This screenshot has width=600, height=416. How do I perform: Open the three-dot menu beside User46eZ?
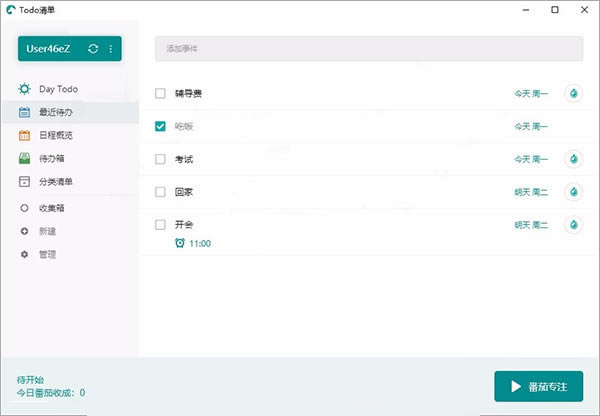(x=111, y=49)
